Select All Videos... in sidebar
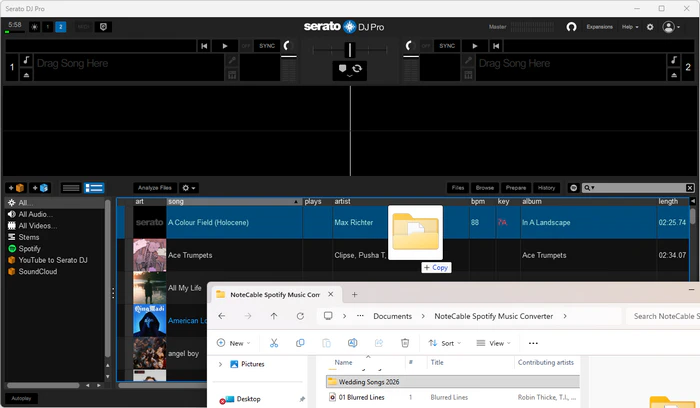700x408 pixels. 55,226
